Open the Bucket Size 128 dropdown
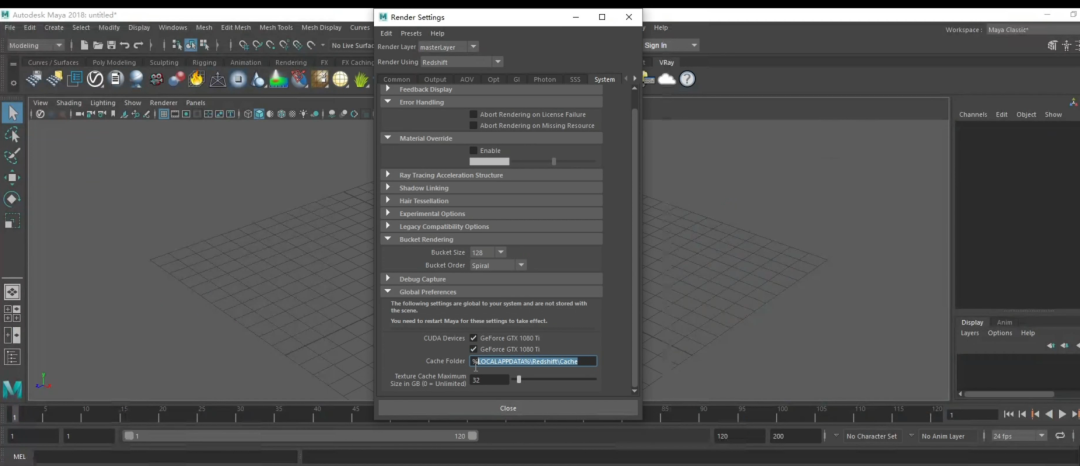 [x=488, y=253]
